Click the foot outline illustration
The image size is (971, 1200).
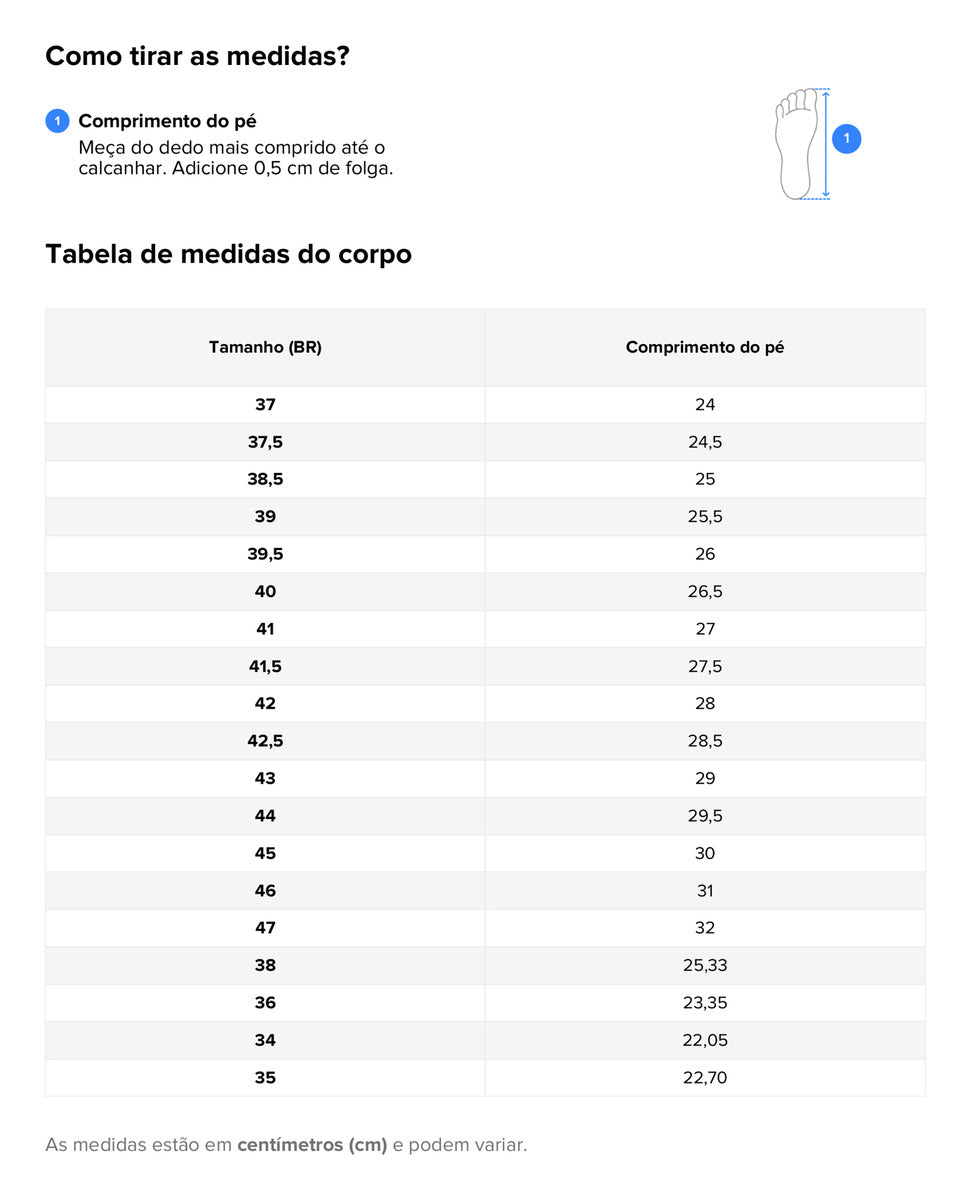[796, 144]
